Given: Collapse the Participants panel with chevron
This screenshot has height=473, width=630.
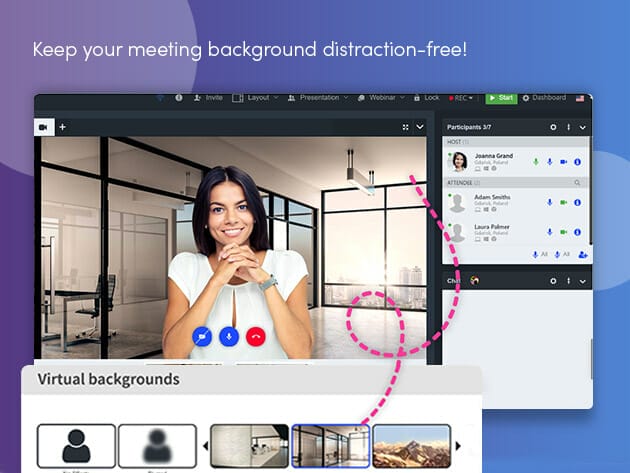Looking at the screenshot, I should tap(582, 127).
